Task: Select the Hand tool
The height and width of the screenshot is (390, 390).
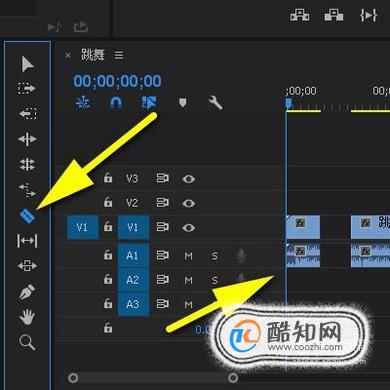Action: pyautogui.click(x=27, y=317)
